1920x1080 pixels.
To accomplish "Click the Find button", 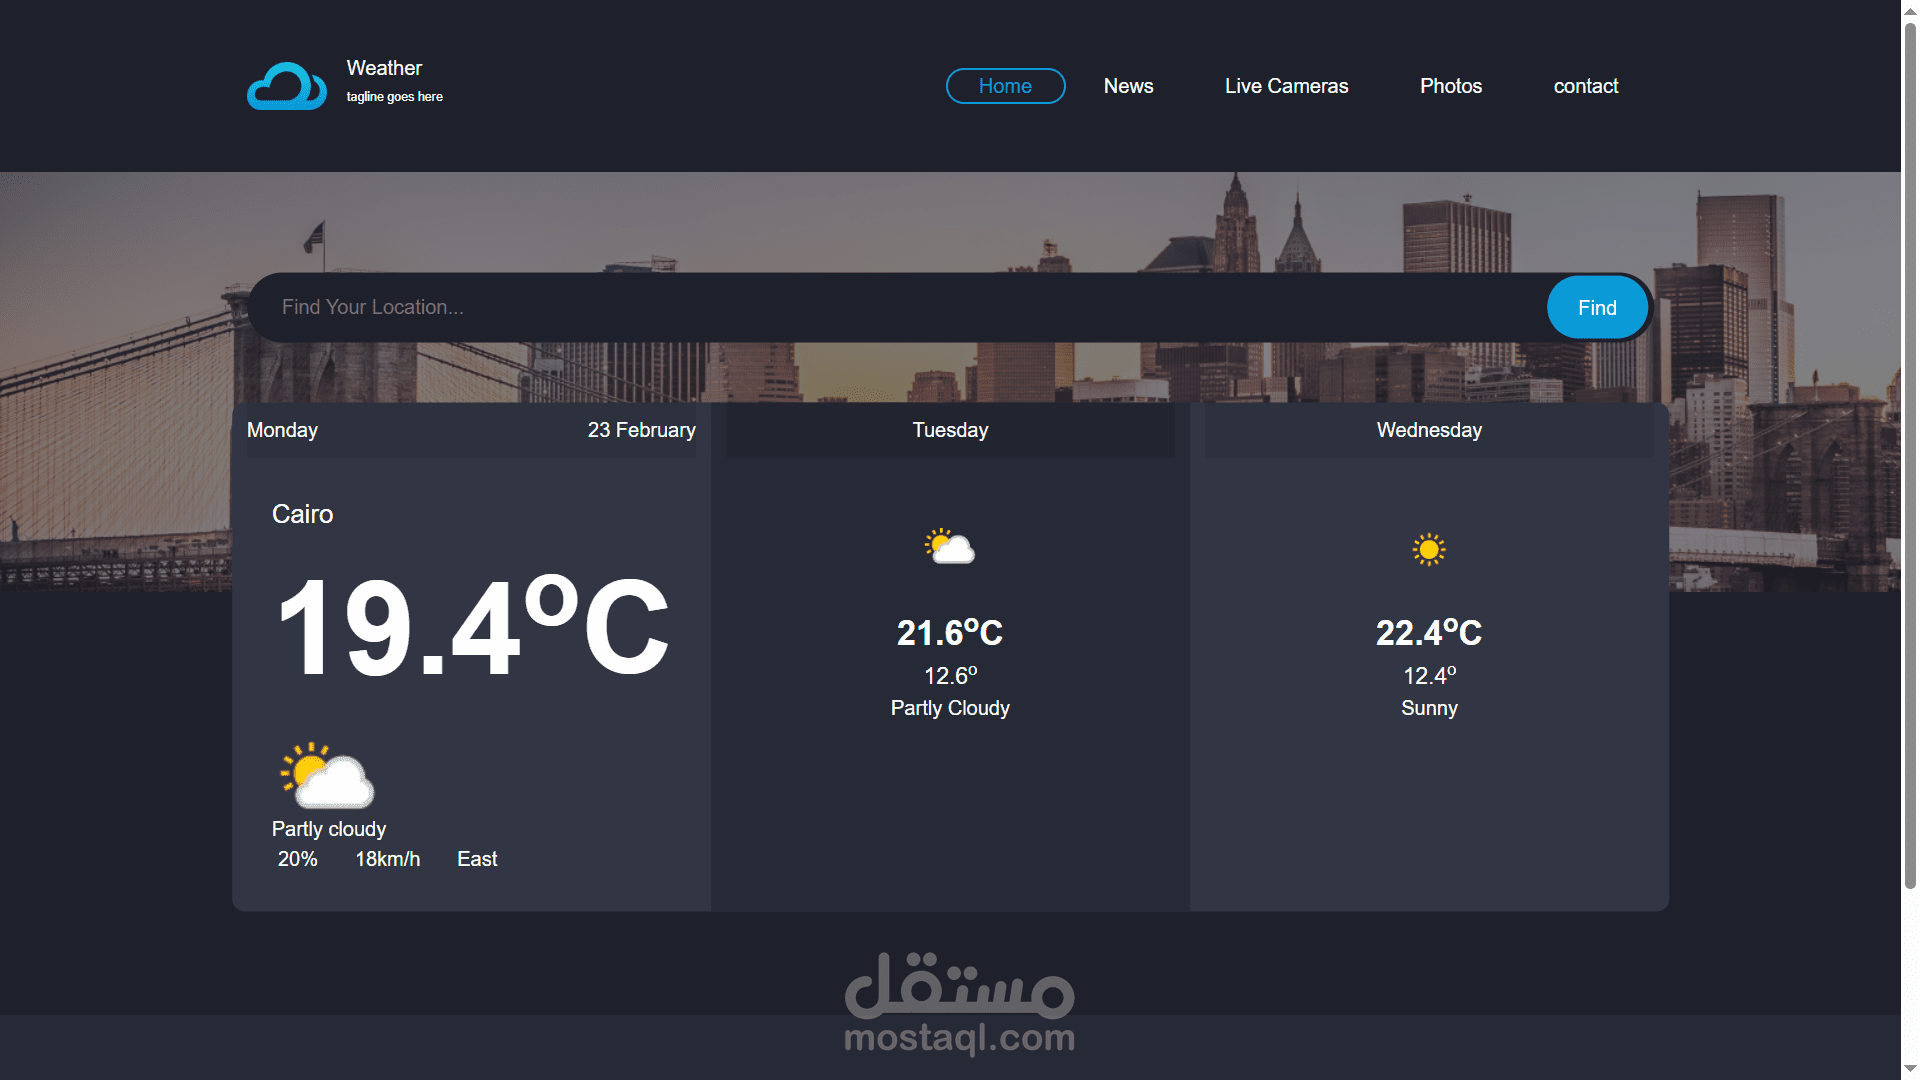I will pyautogui.click(x=1597, y=308).
